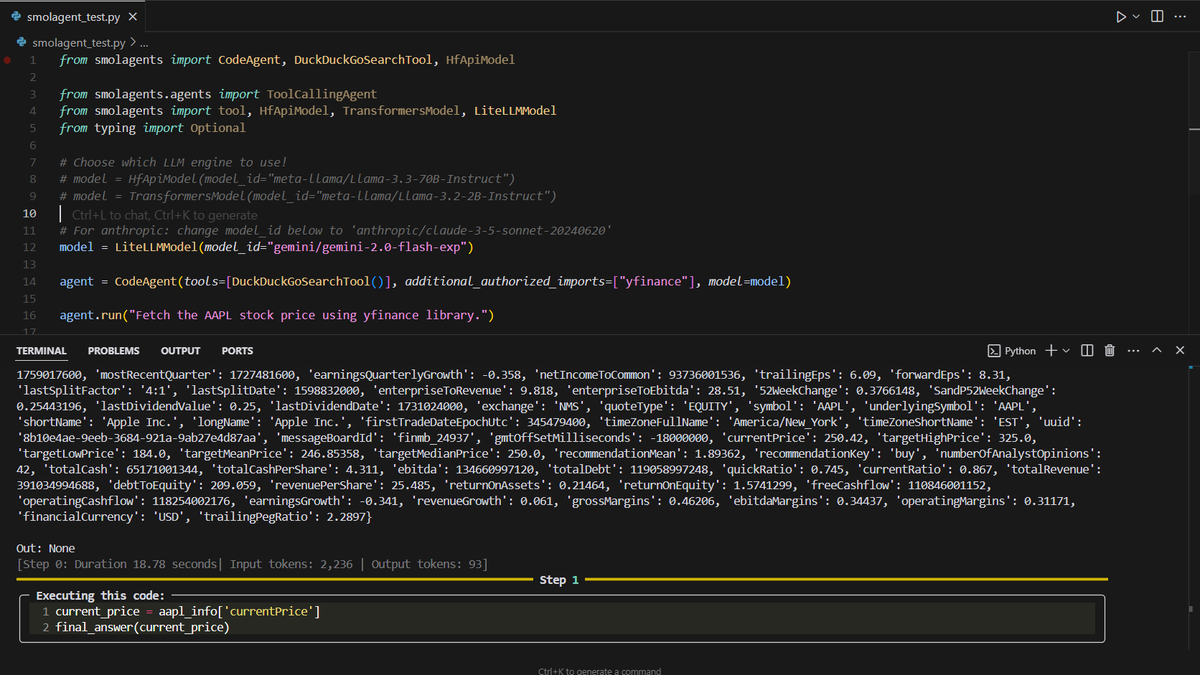Click 'Out: None' in terminal output

[x=46, y=549]
